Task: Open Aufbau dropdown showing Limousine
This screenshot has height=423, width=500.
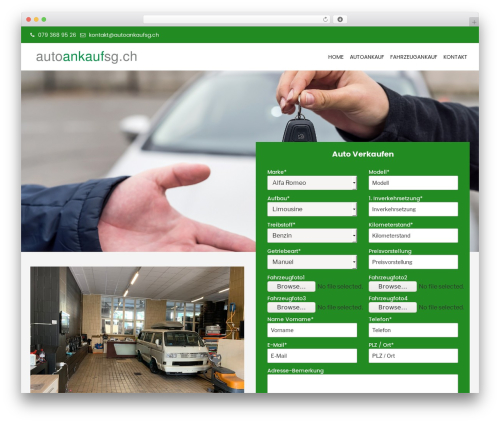Action: (x=312, y=209)
